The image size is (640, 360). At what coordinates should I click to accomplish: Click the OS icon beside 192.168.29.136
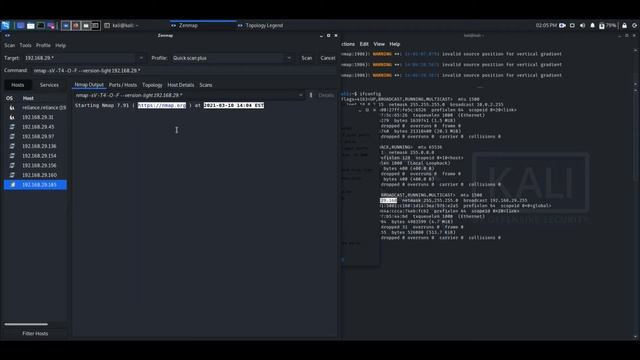pos(12,146)
